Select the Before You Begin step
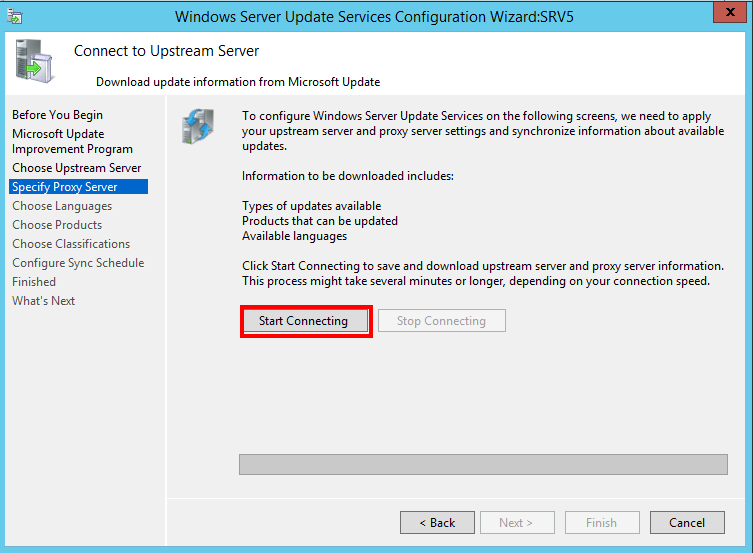753x553 pixels. tap(58, 115)
